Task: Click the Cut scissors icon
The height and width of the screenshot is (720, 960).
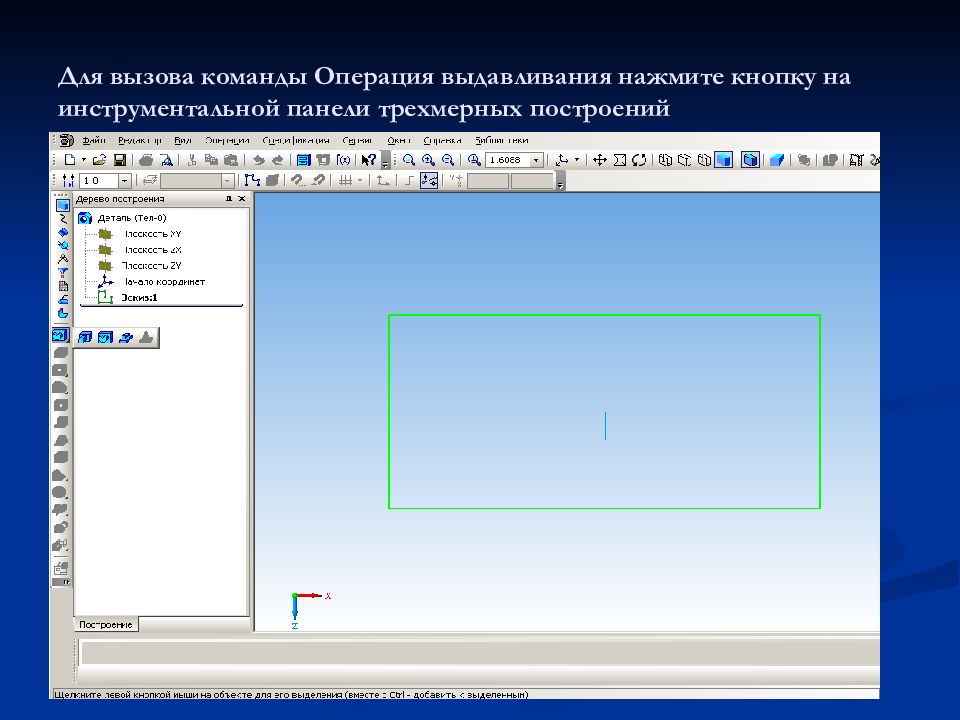Action: point(192,160)
